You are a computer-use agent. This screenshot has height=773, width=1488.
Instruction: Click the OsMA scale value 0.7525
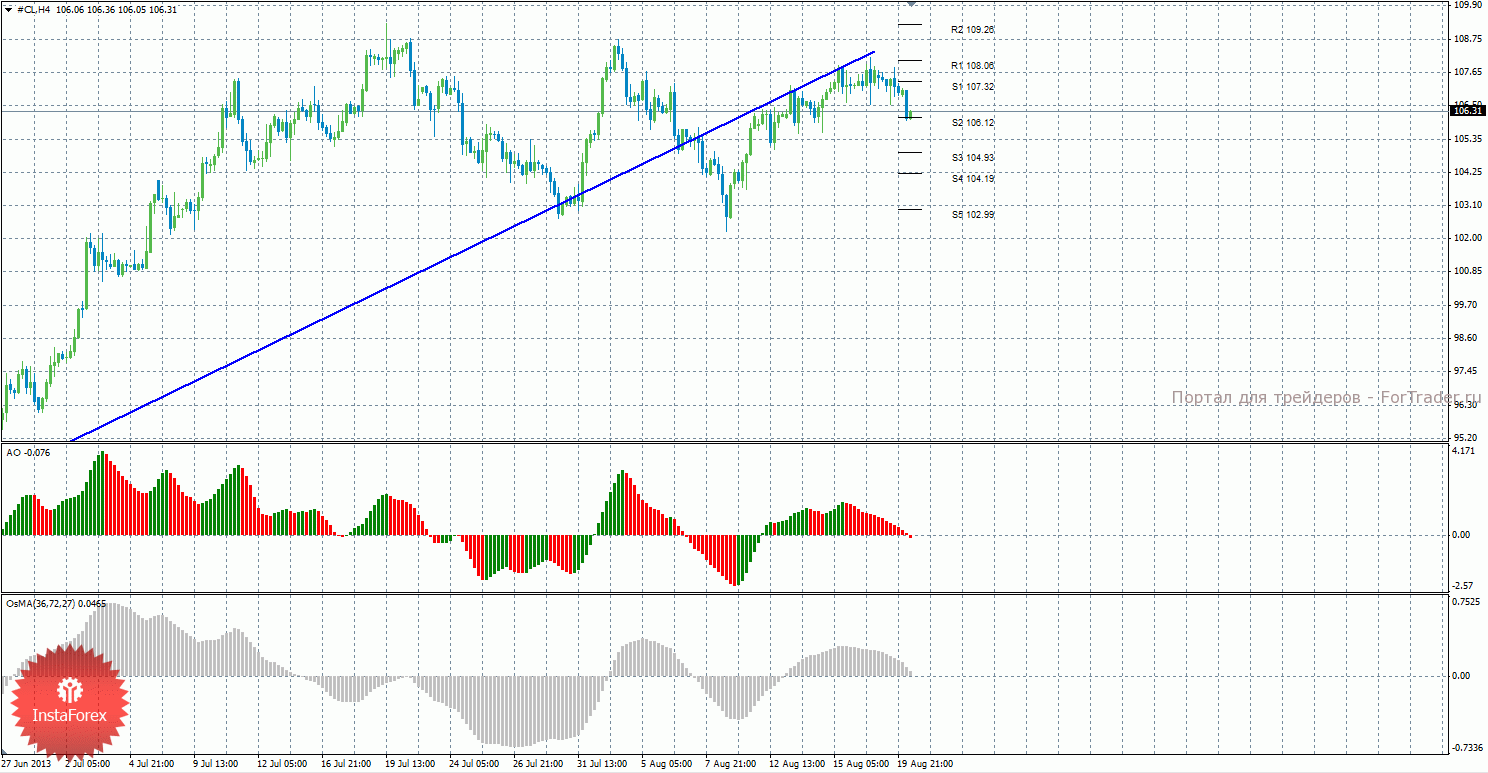(x=1466, y=602)
